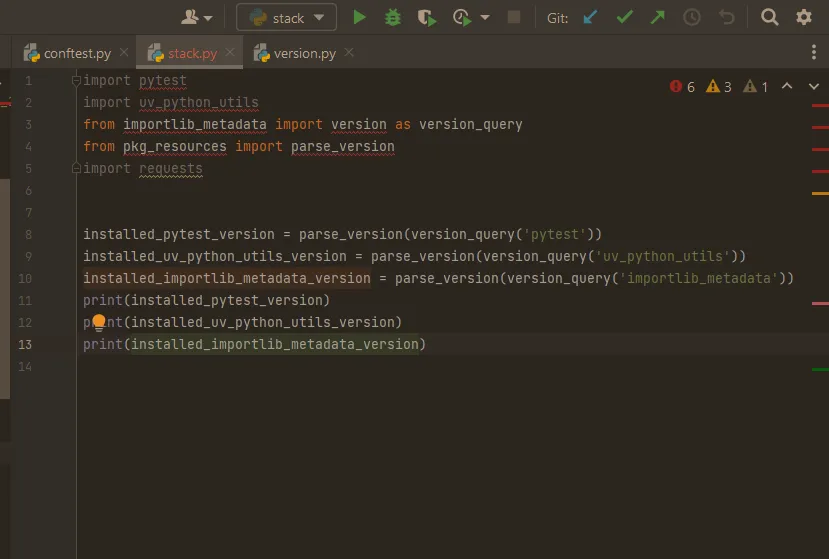
Task: Click the Git rollback undo arrow
Action: point(727,17)
